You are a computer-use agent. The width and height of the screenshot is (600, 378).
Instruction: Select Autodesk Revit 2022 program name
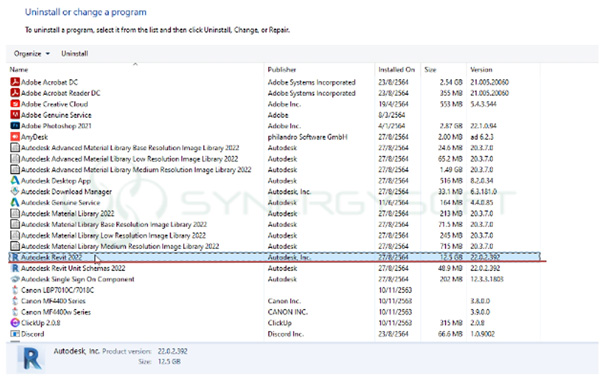51,257
